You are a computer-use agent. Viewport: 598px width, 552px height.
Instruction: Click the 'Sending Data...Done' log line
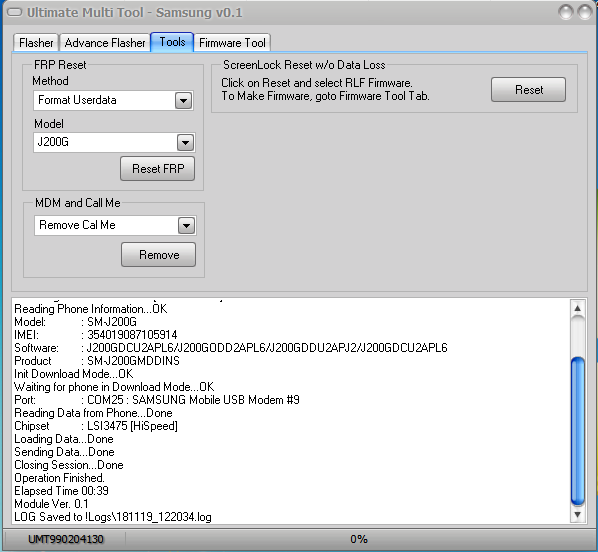click(64, 452)
